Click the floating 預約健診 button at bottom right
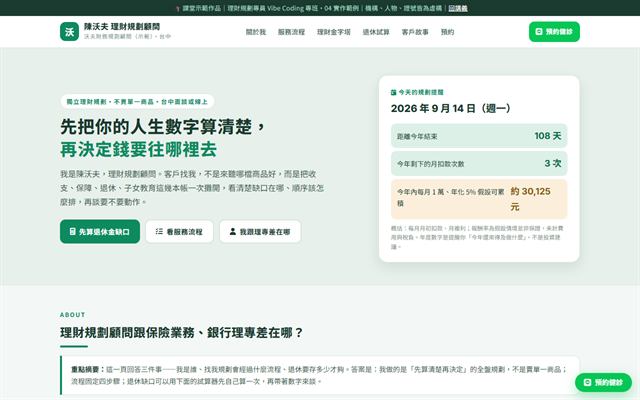The height and width of the screenshot is (400, 640). (603, 382)
